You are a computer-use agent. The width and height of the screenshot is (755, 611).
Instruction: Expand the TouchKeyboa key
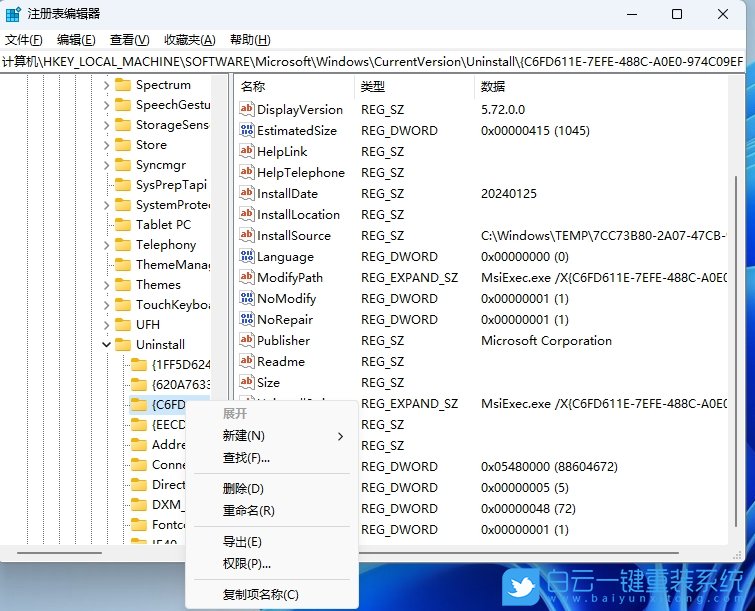point(106,305)
